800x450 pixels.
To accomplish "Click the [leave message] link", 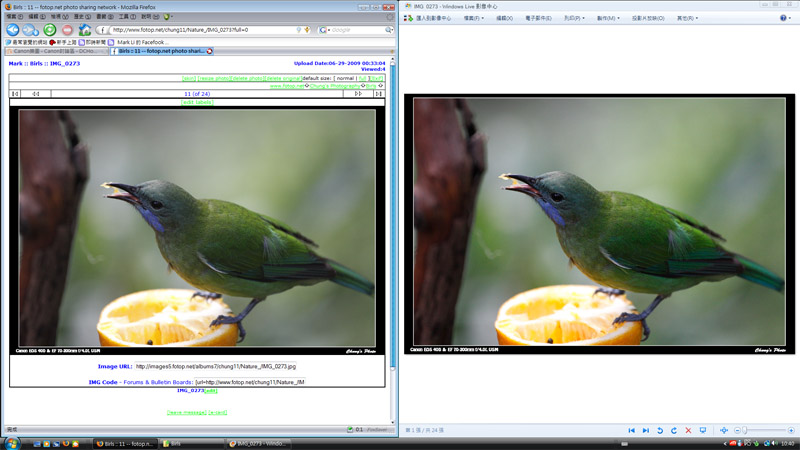I will (x=187, y=412).
